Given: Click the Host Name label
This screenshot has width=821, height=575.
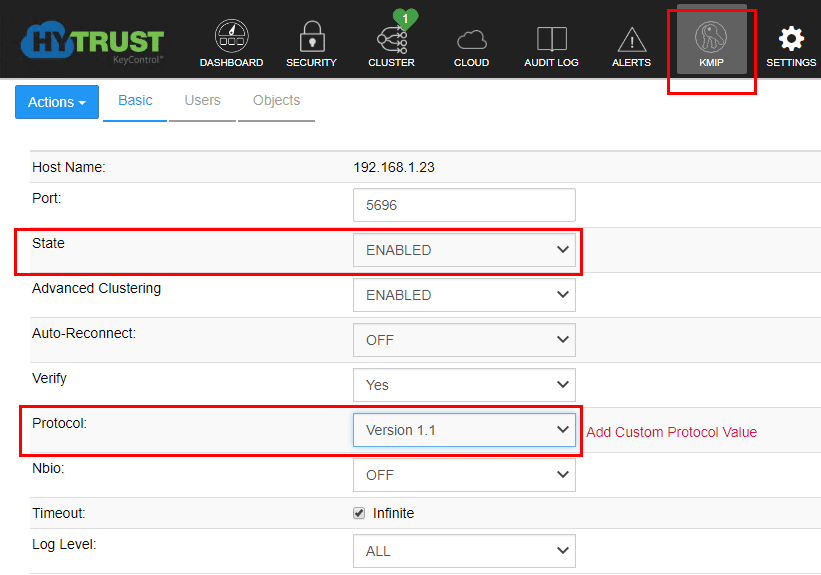Looking at the screenshot, I should (69, 167).
